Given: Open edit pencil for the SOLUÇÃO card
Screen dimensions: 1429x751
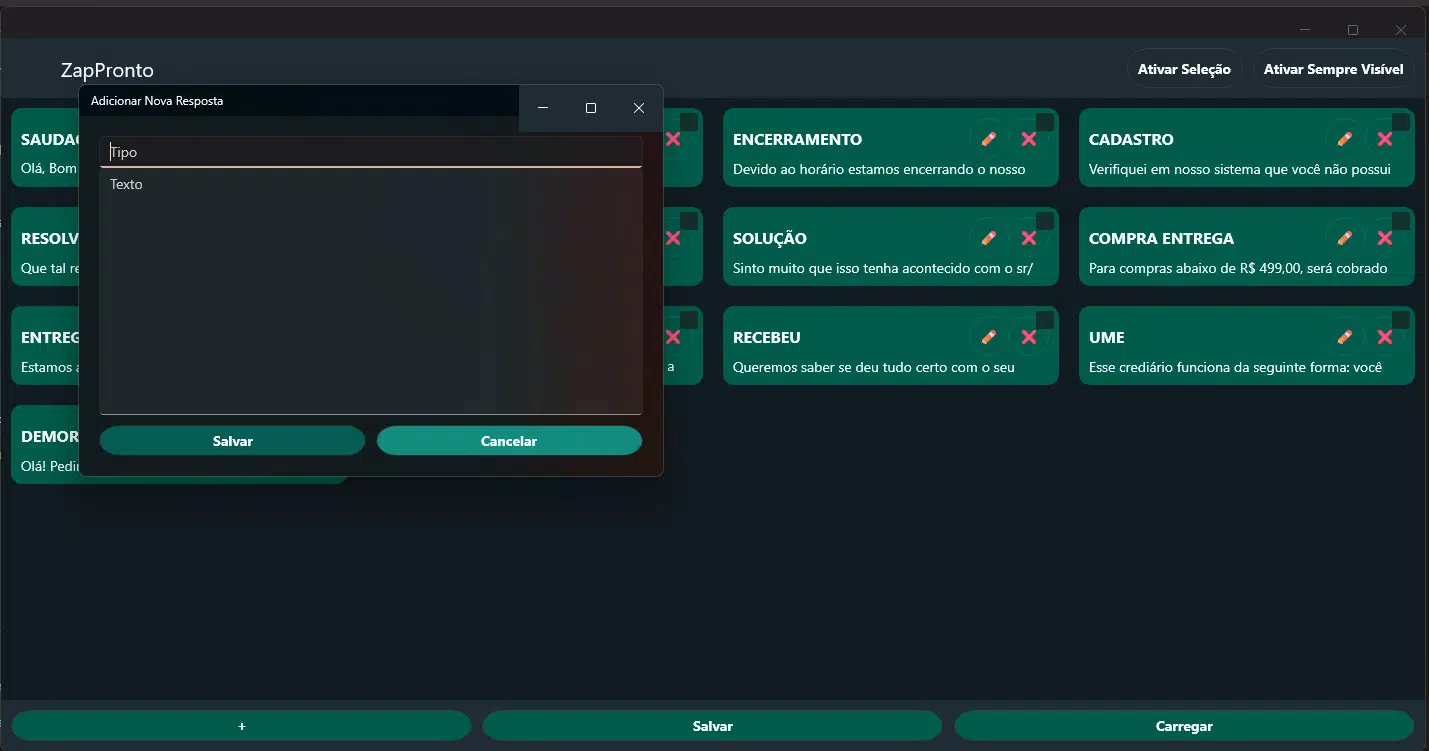Looking at the screenshot, I should [x=989, y=238].
